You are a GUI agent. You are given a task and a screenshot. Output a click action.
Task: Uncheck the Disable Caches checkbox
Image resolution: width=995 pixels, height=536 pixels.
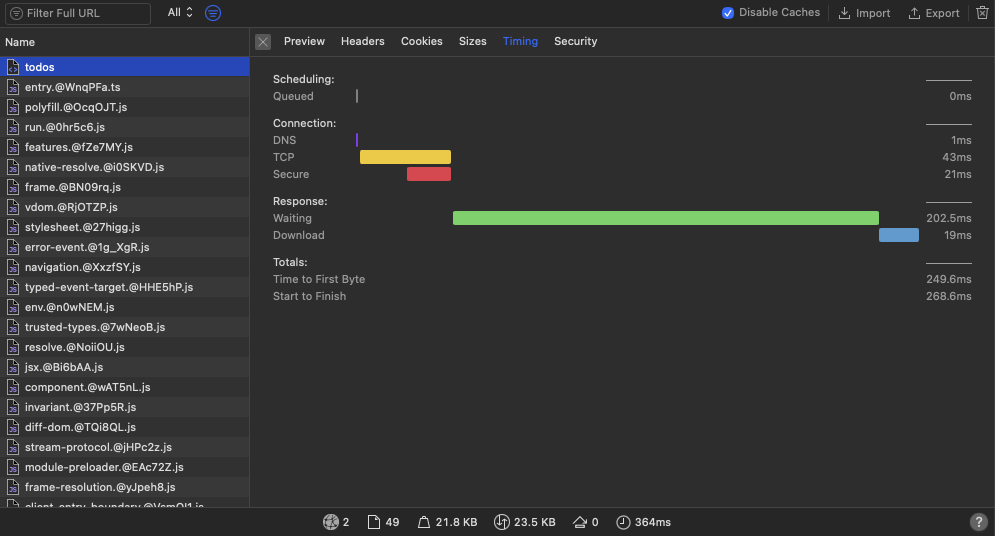(x=728, y=13)
